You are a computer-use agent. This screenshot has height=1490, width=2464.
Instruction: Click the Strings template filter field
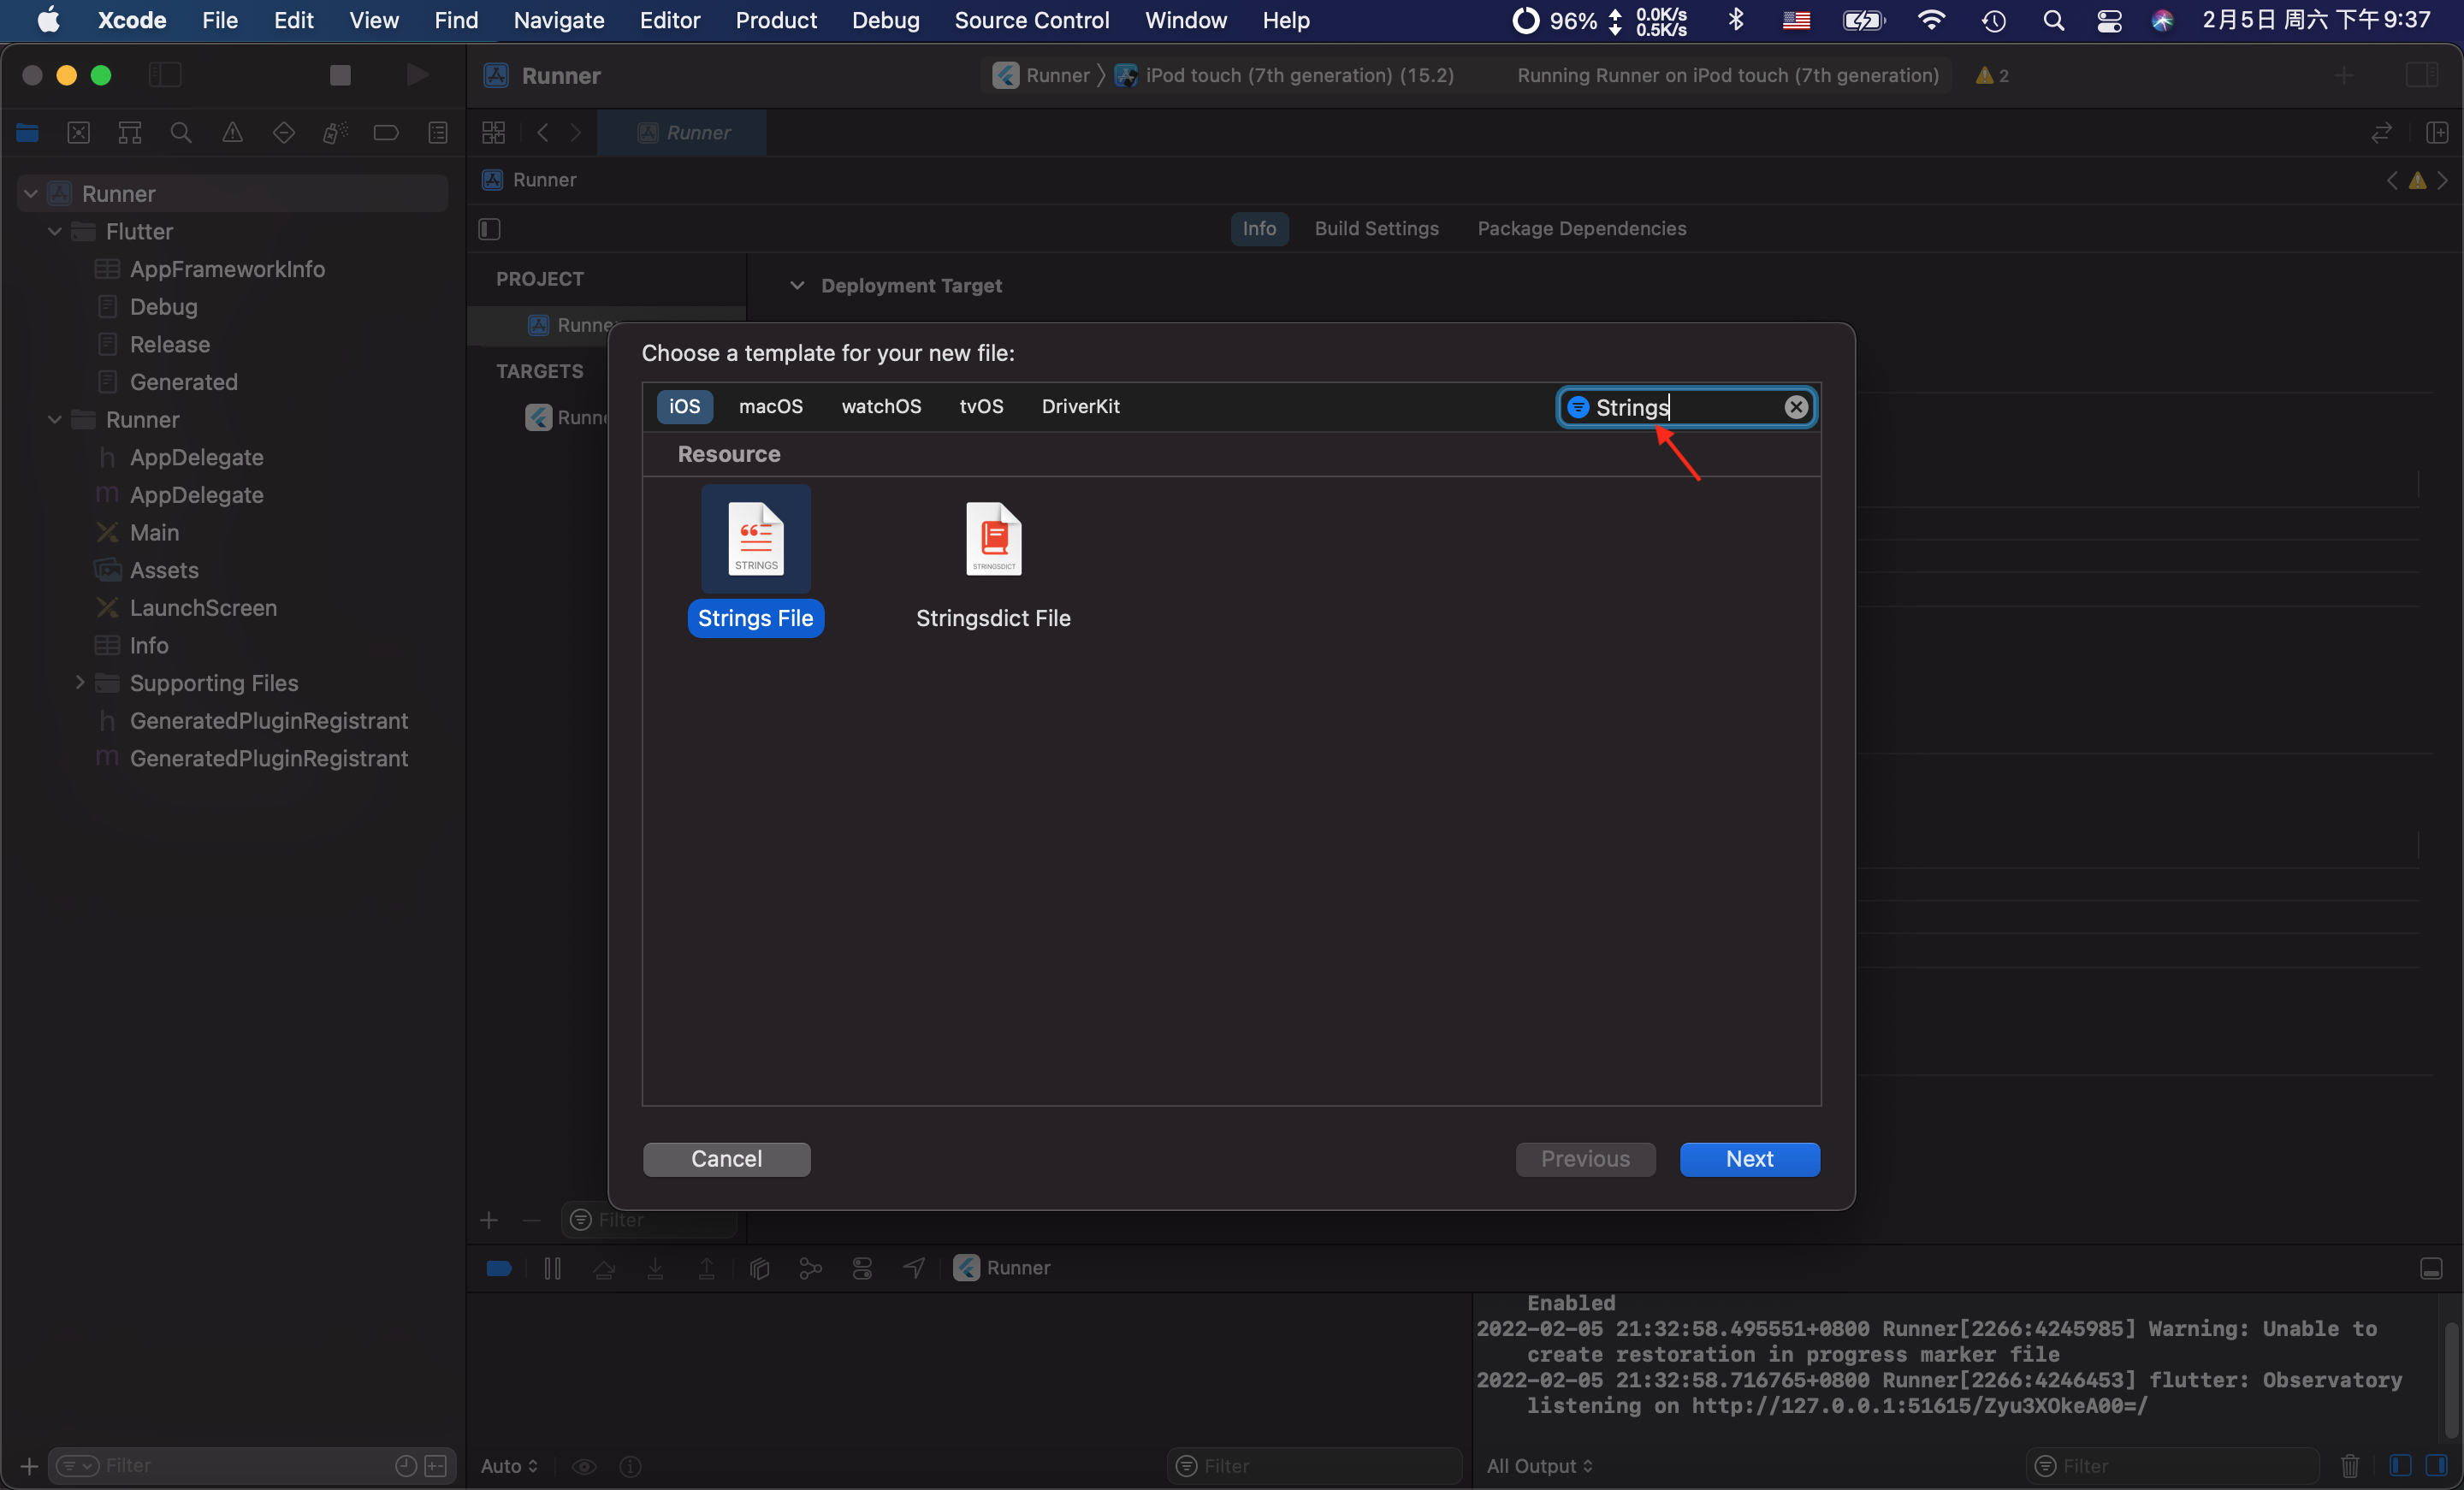tap(1687, 407)
